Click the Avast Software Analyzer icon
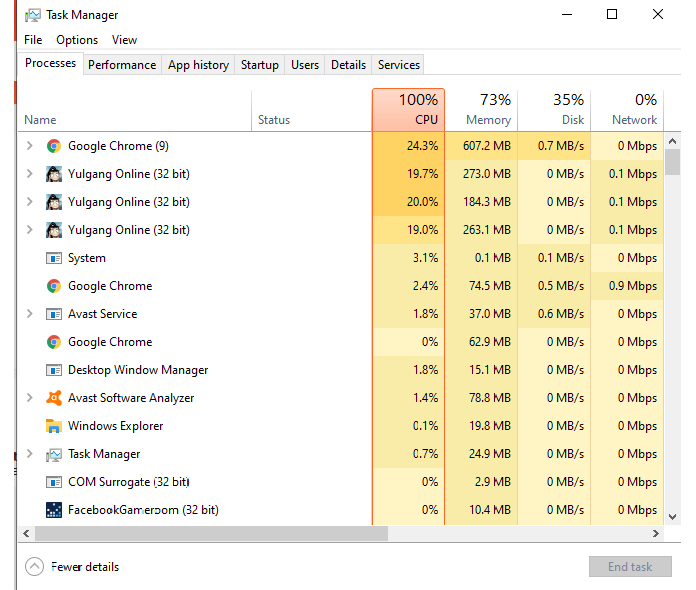Screen dimensions: 696x590 (54, 398)
